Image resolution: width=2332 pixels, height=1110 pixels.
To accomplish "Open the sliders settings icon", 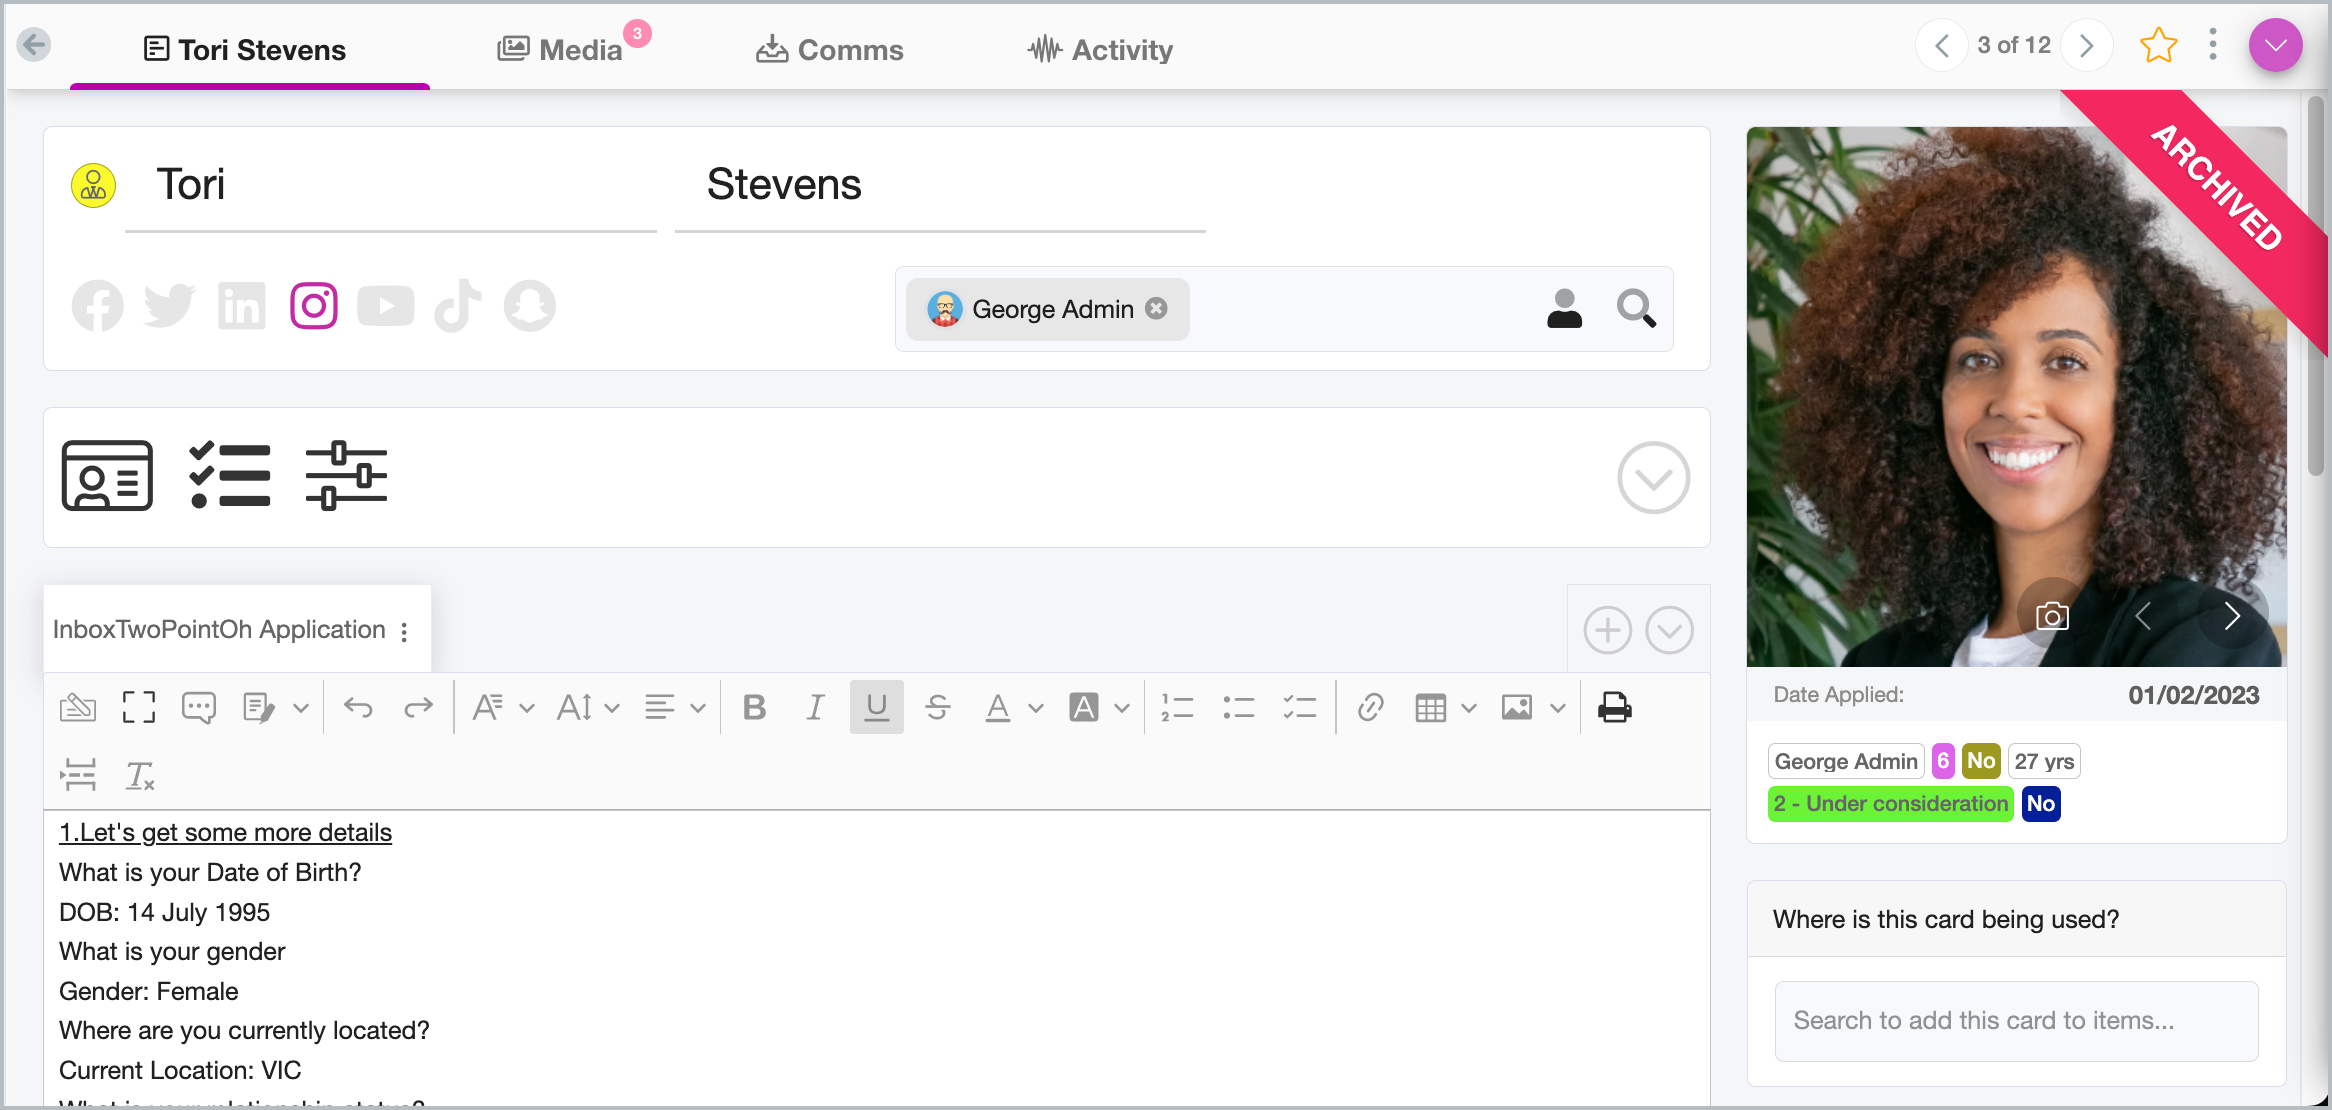I will 346,476.
